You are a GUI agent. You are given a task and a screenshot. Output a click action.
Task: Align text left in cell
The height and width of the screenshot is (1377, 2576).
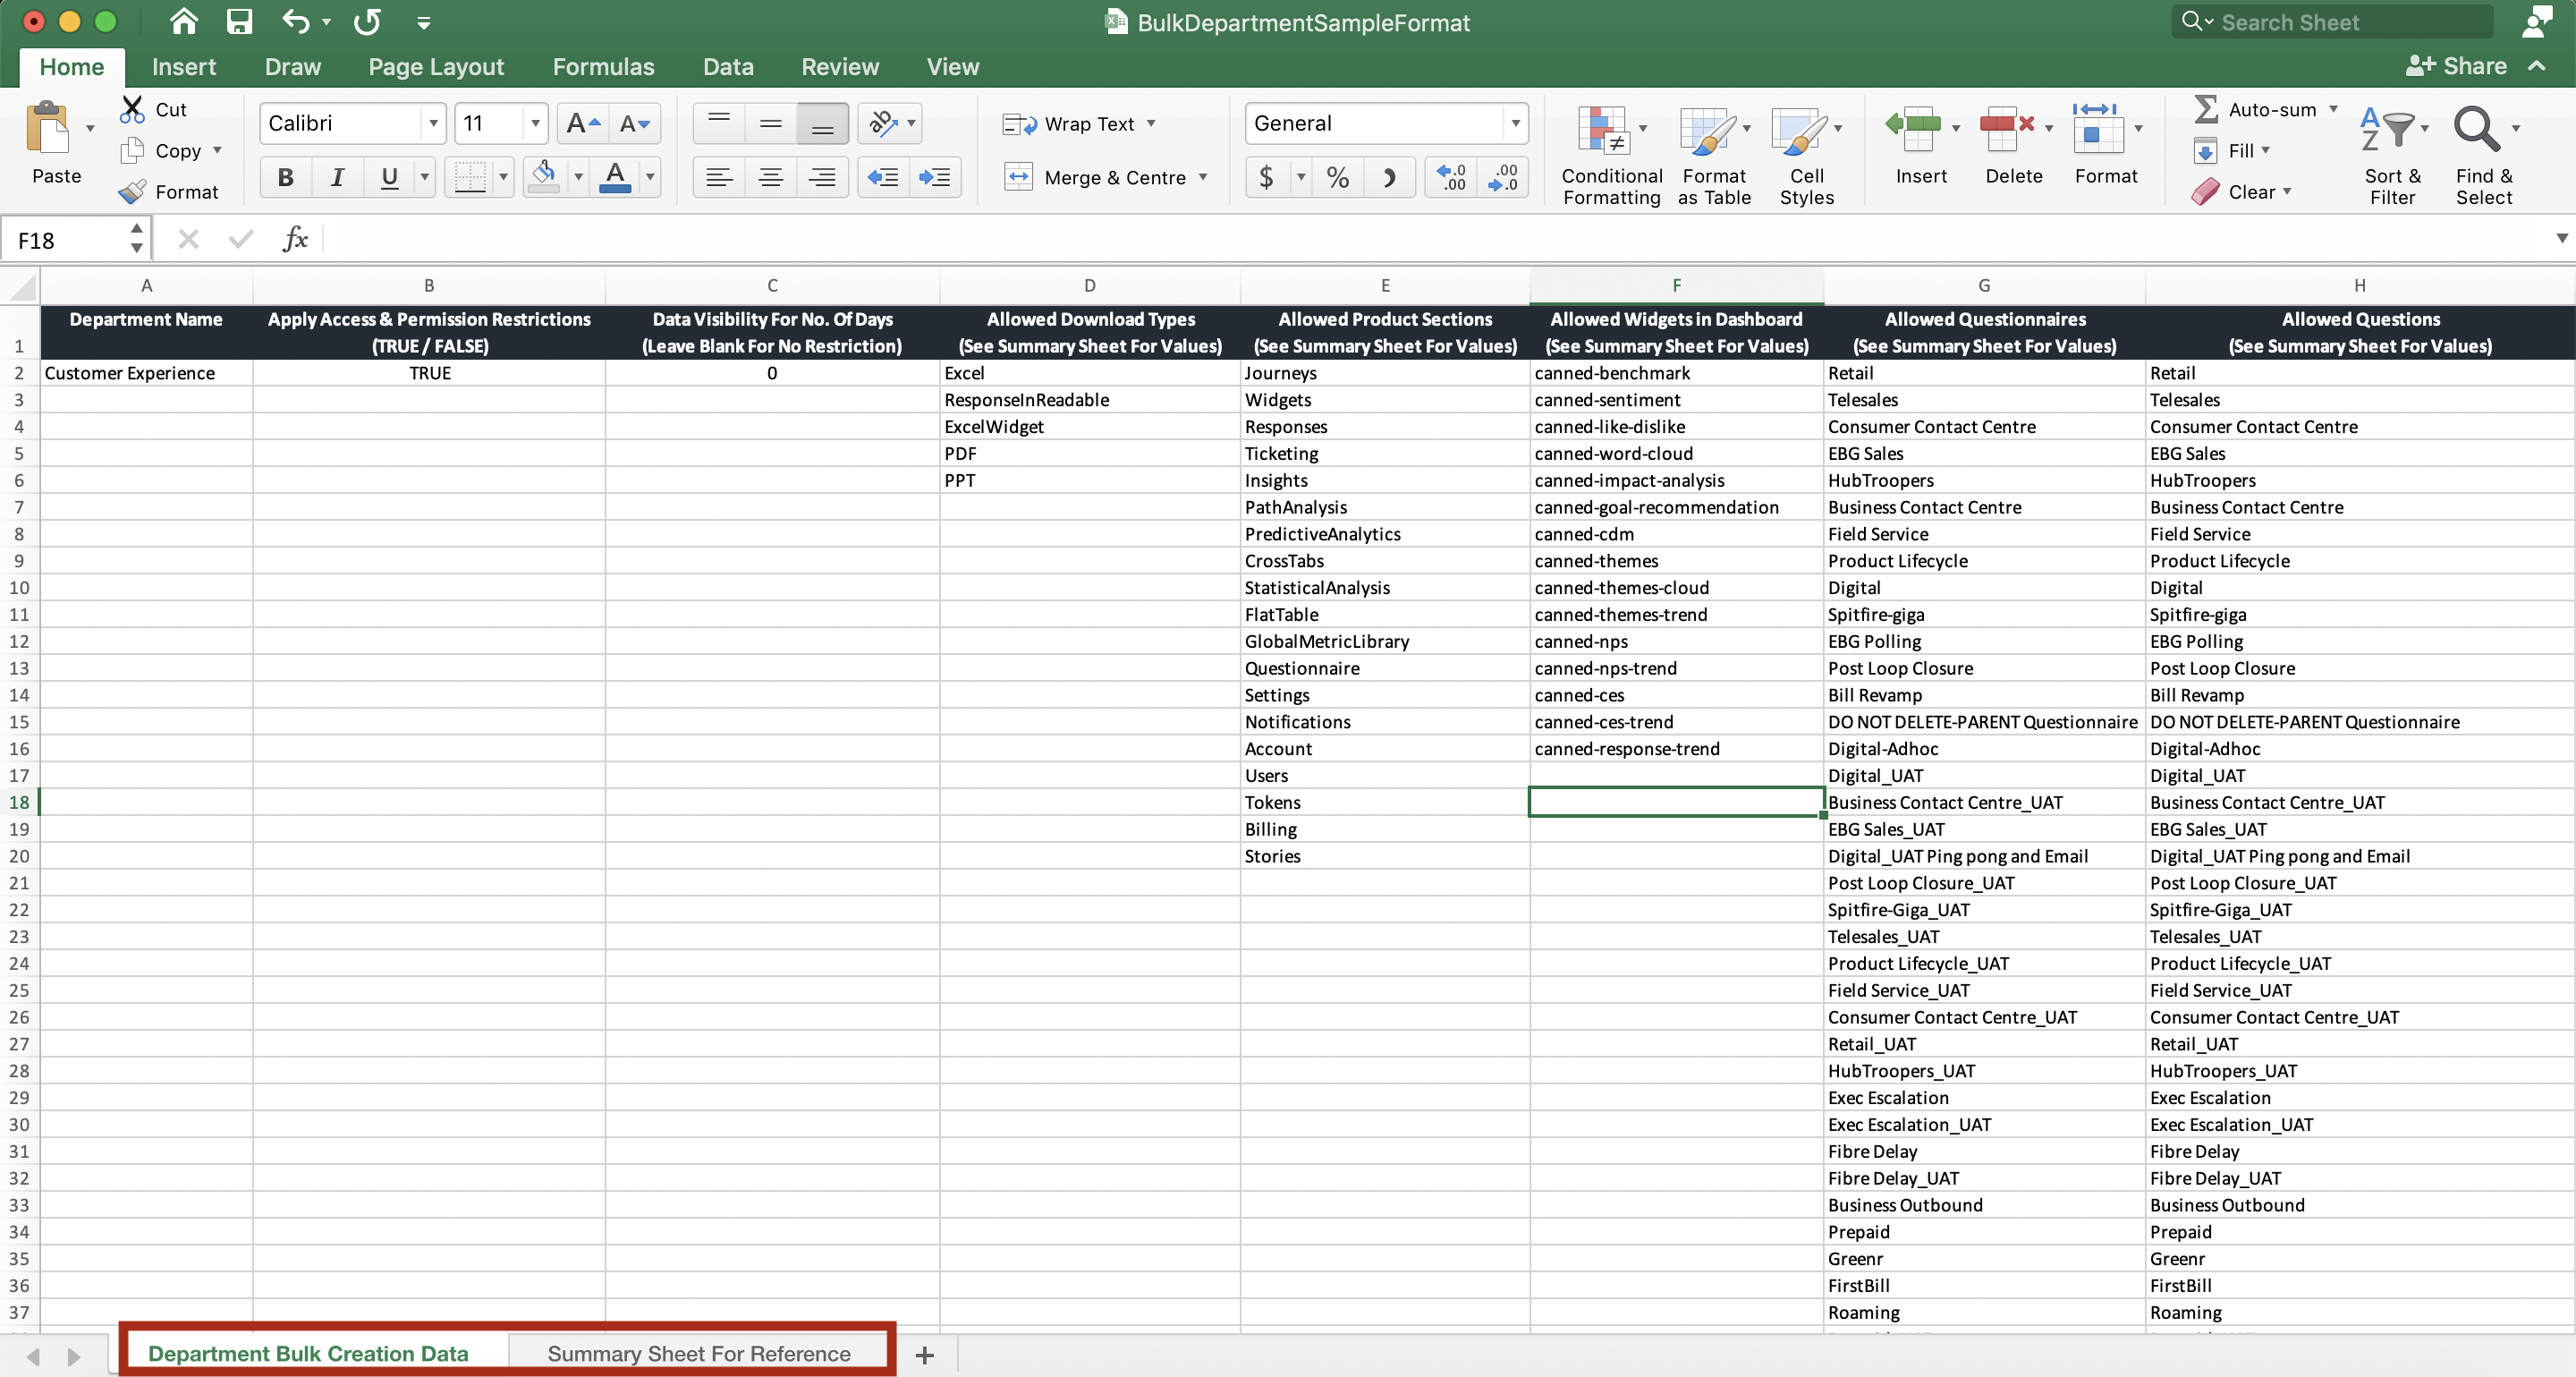pyautogui.click(x=718, y=178)
